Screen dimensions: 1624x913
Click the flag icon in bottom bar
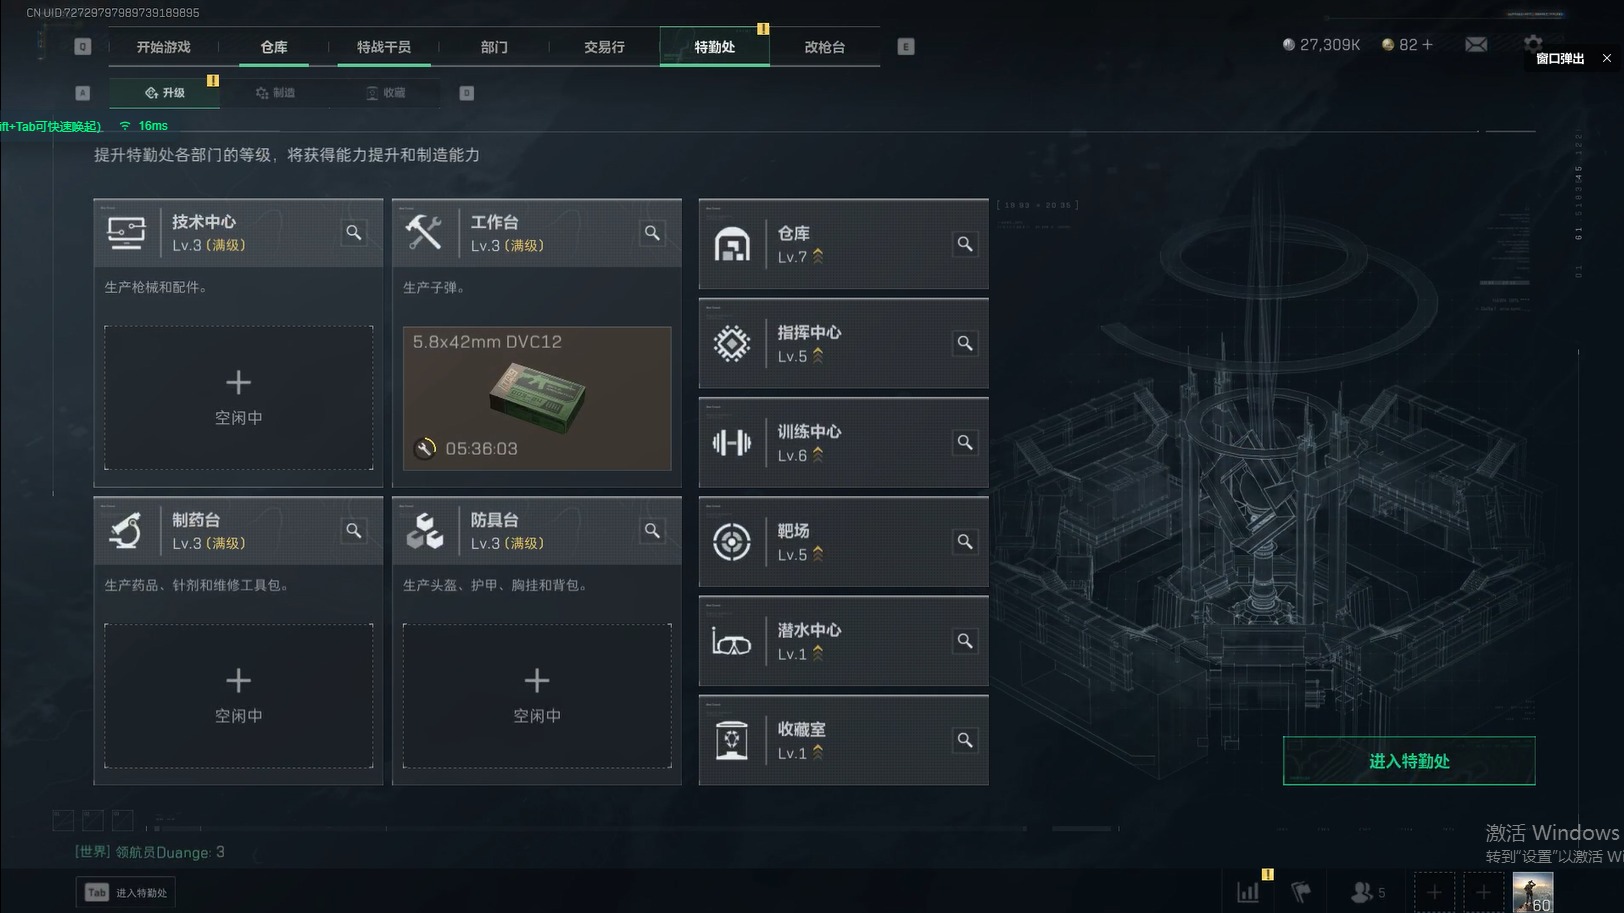point(1301,891)
